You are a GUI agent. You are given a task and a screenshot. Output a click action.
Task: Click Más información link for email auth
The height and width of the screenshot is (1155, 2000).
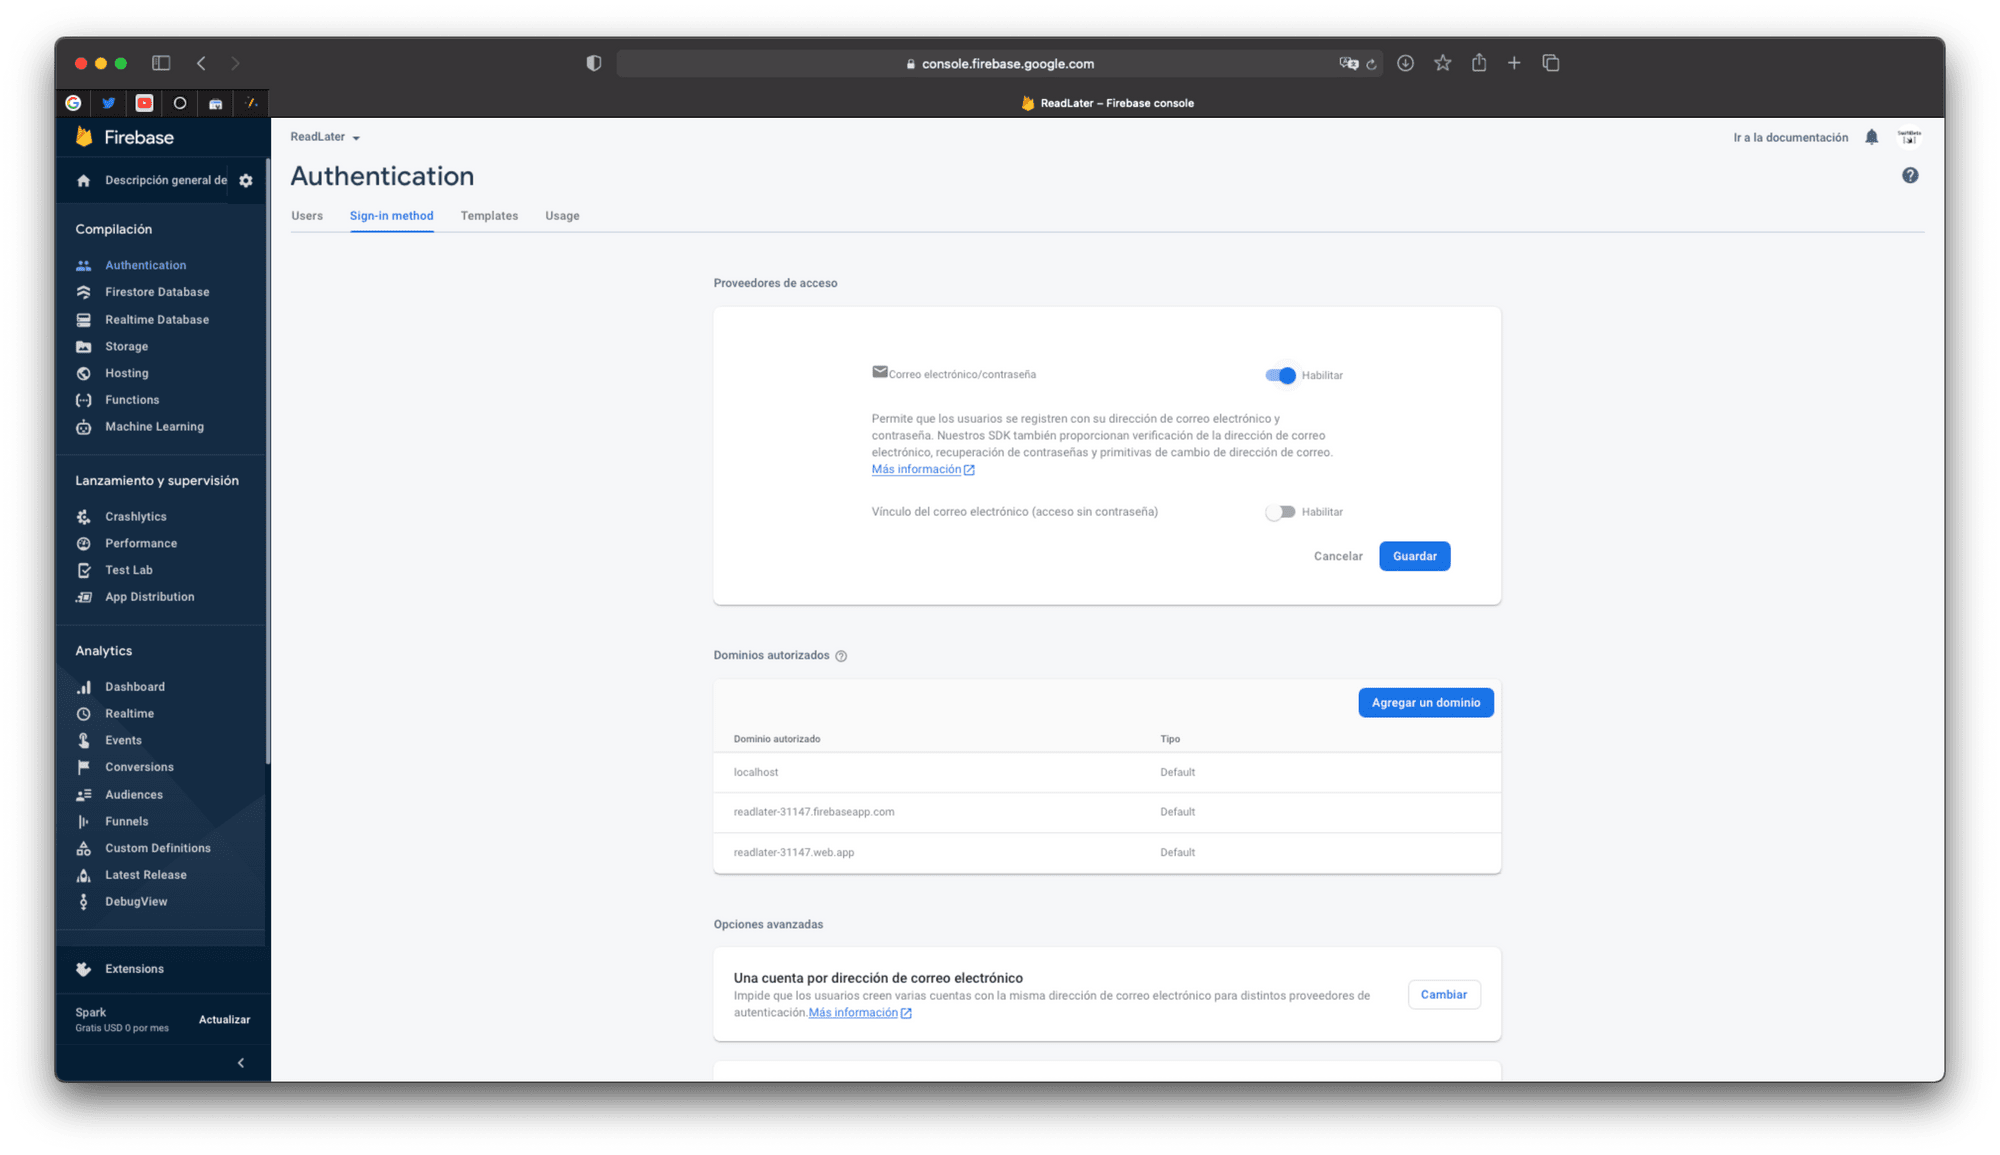tap(917, 468)
